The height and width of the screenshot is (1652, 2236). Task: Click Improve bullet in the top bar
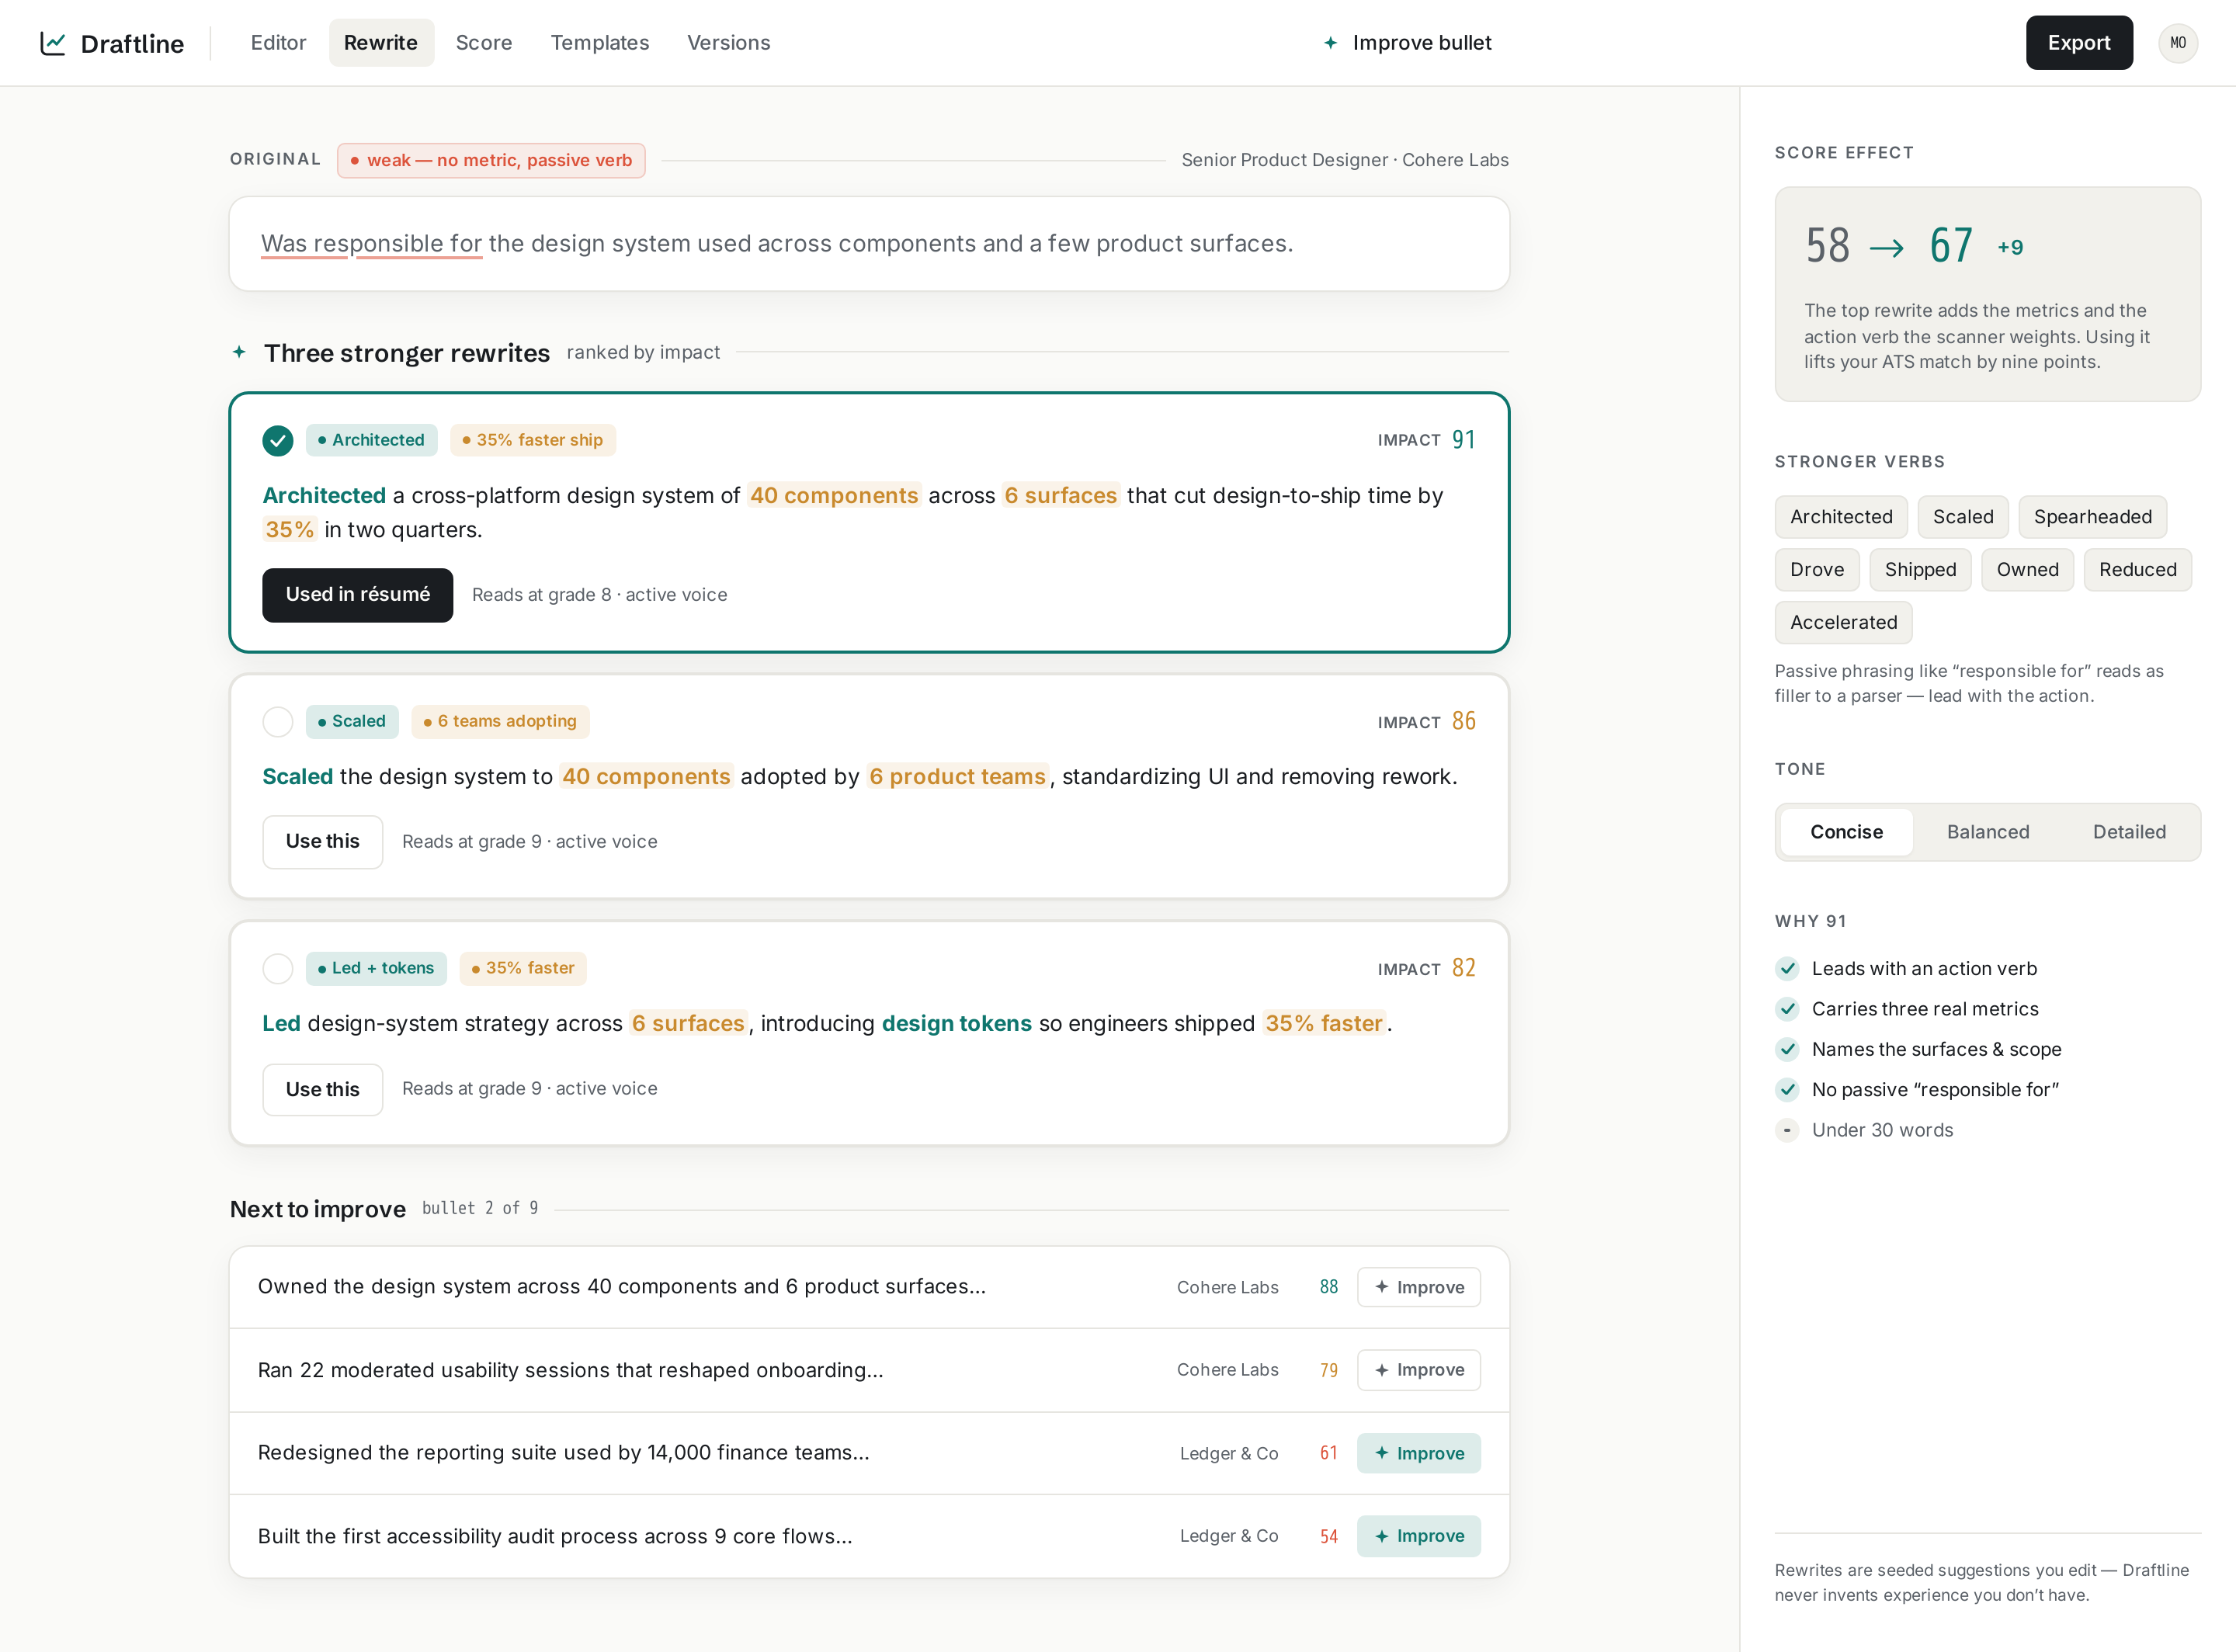coord(1407,43)
